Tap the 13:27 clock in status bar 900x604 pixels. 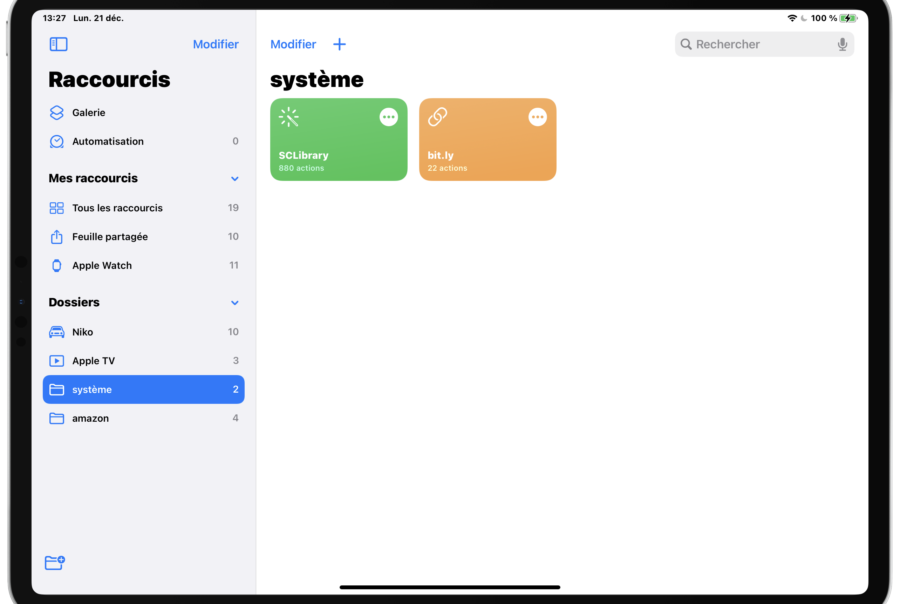tap(55, 18)
